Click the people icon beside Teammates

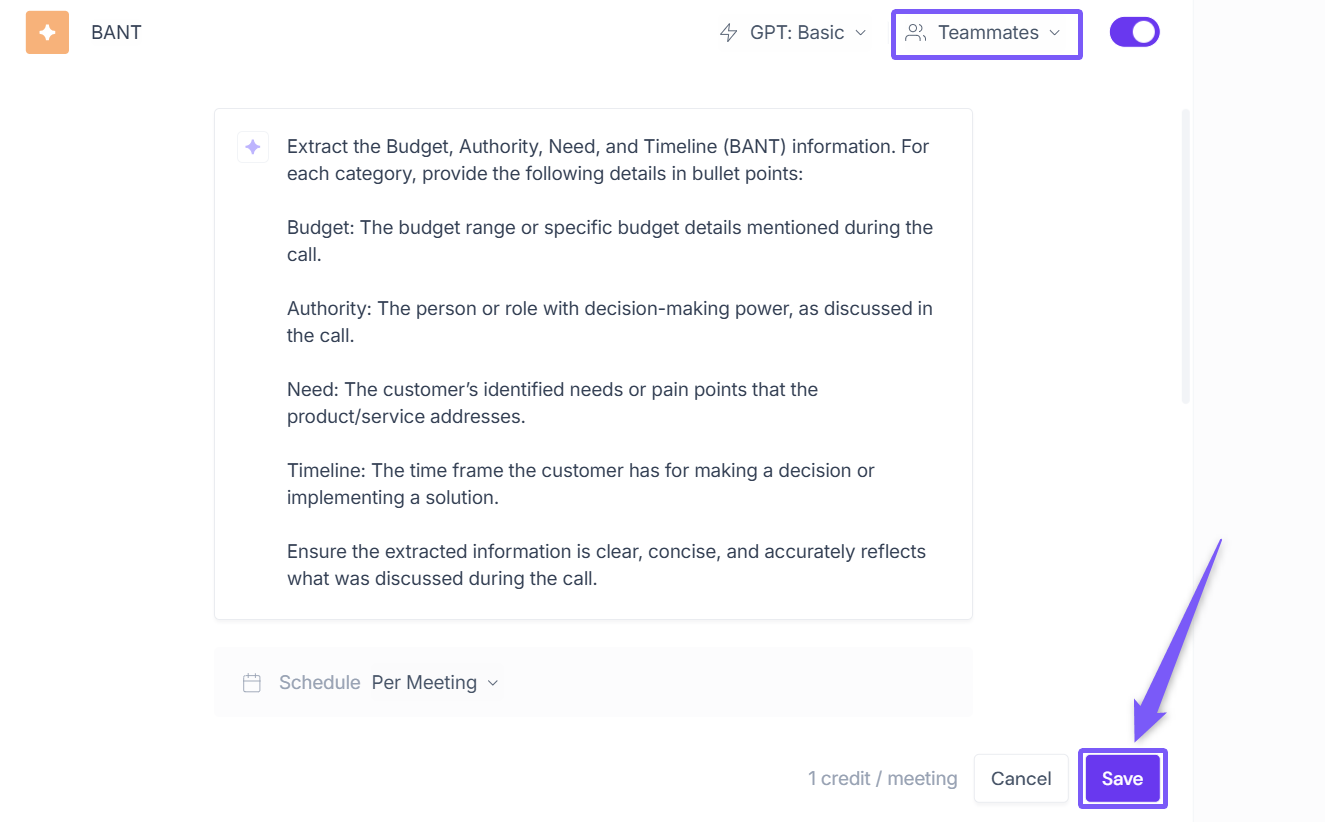point(915,33)
